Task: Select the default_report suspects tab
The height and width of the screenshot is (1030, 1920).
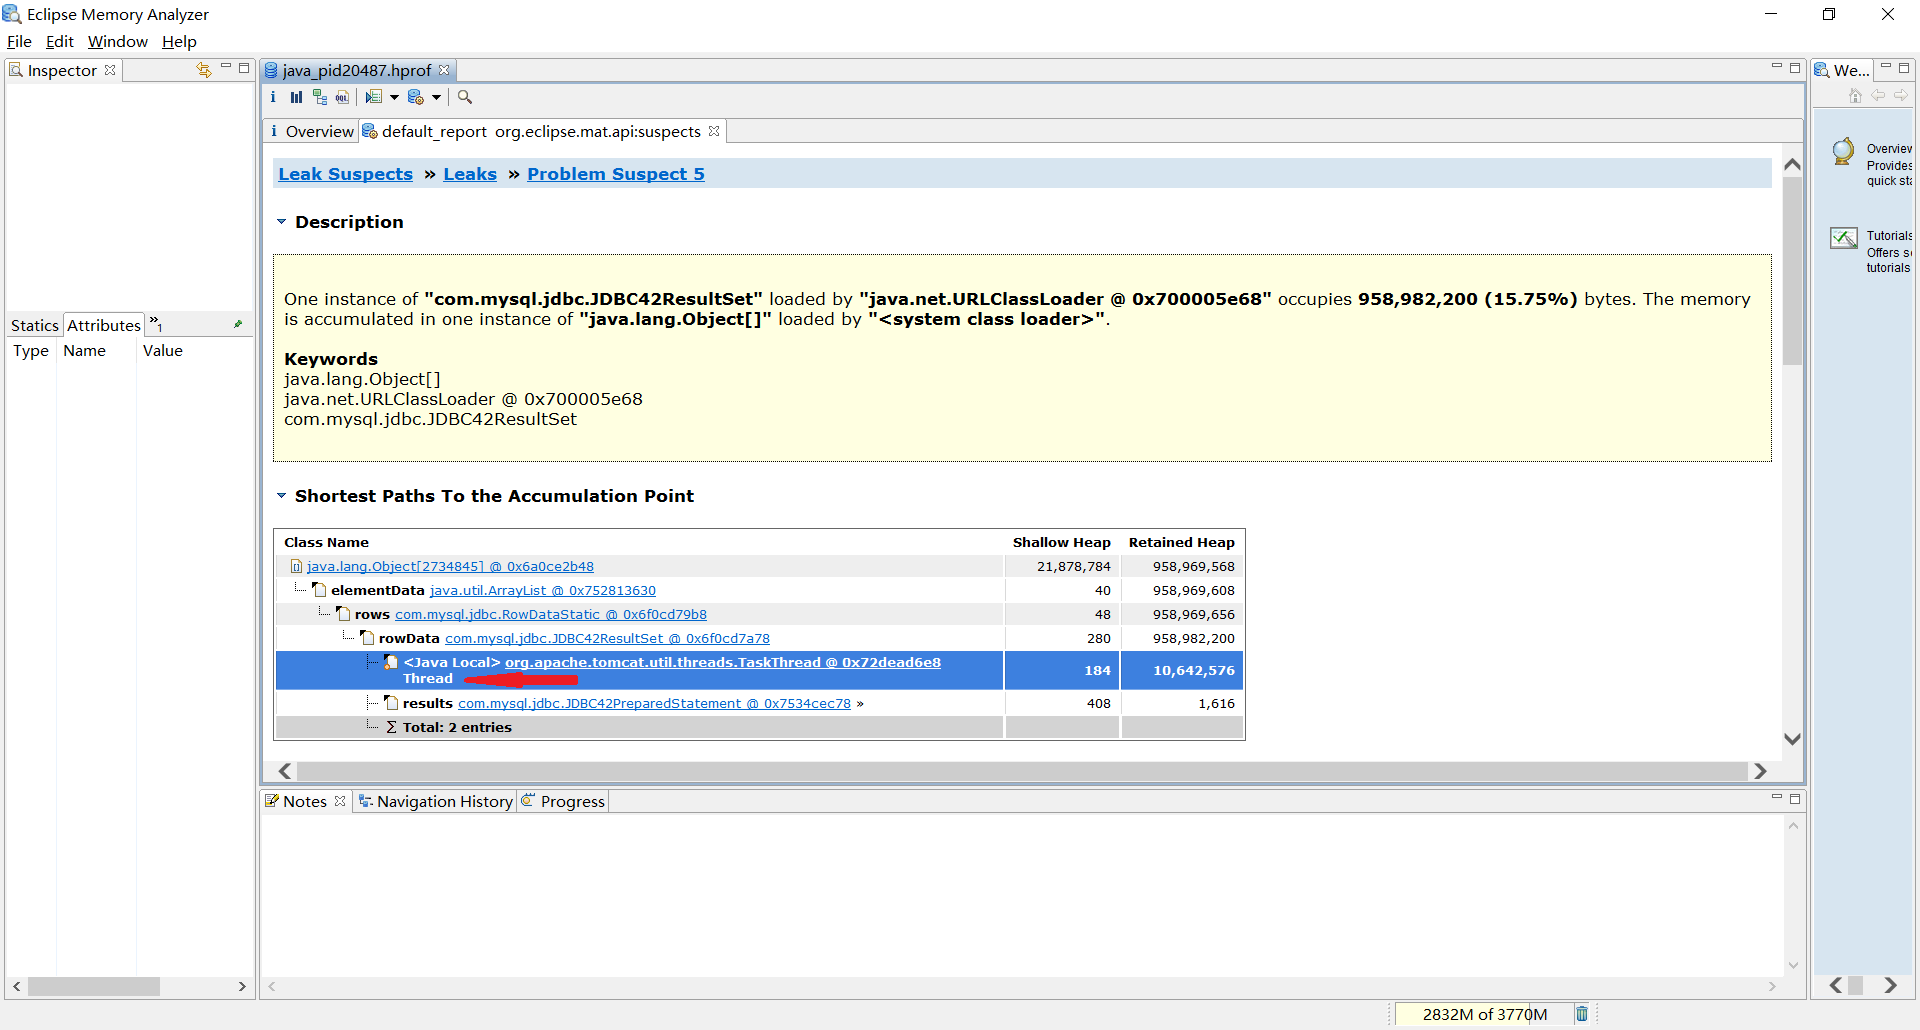Action: click(540, 131)
